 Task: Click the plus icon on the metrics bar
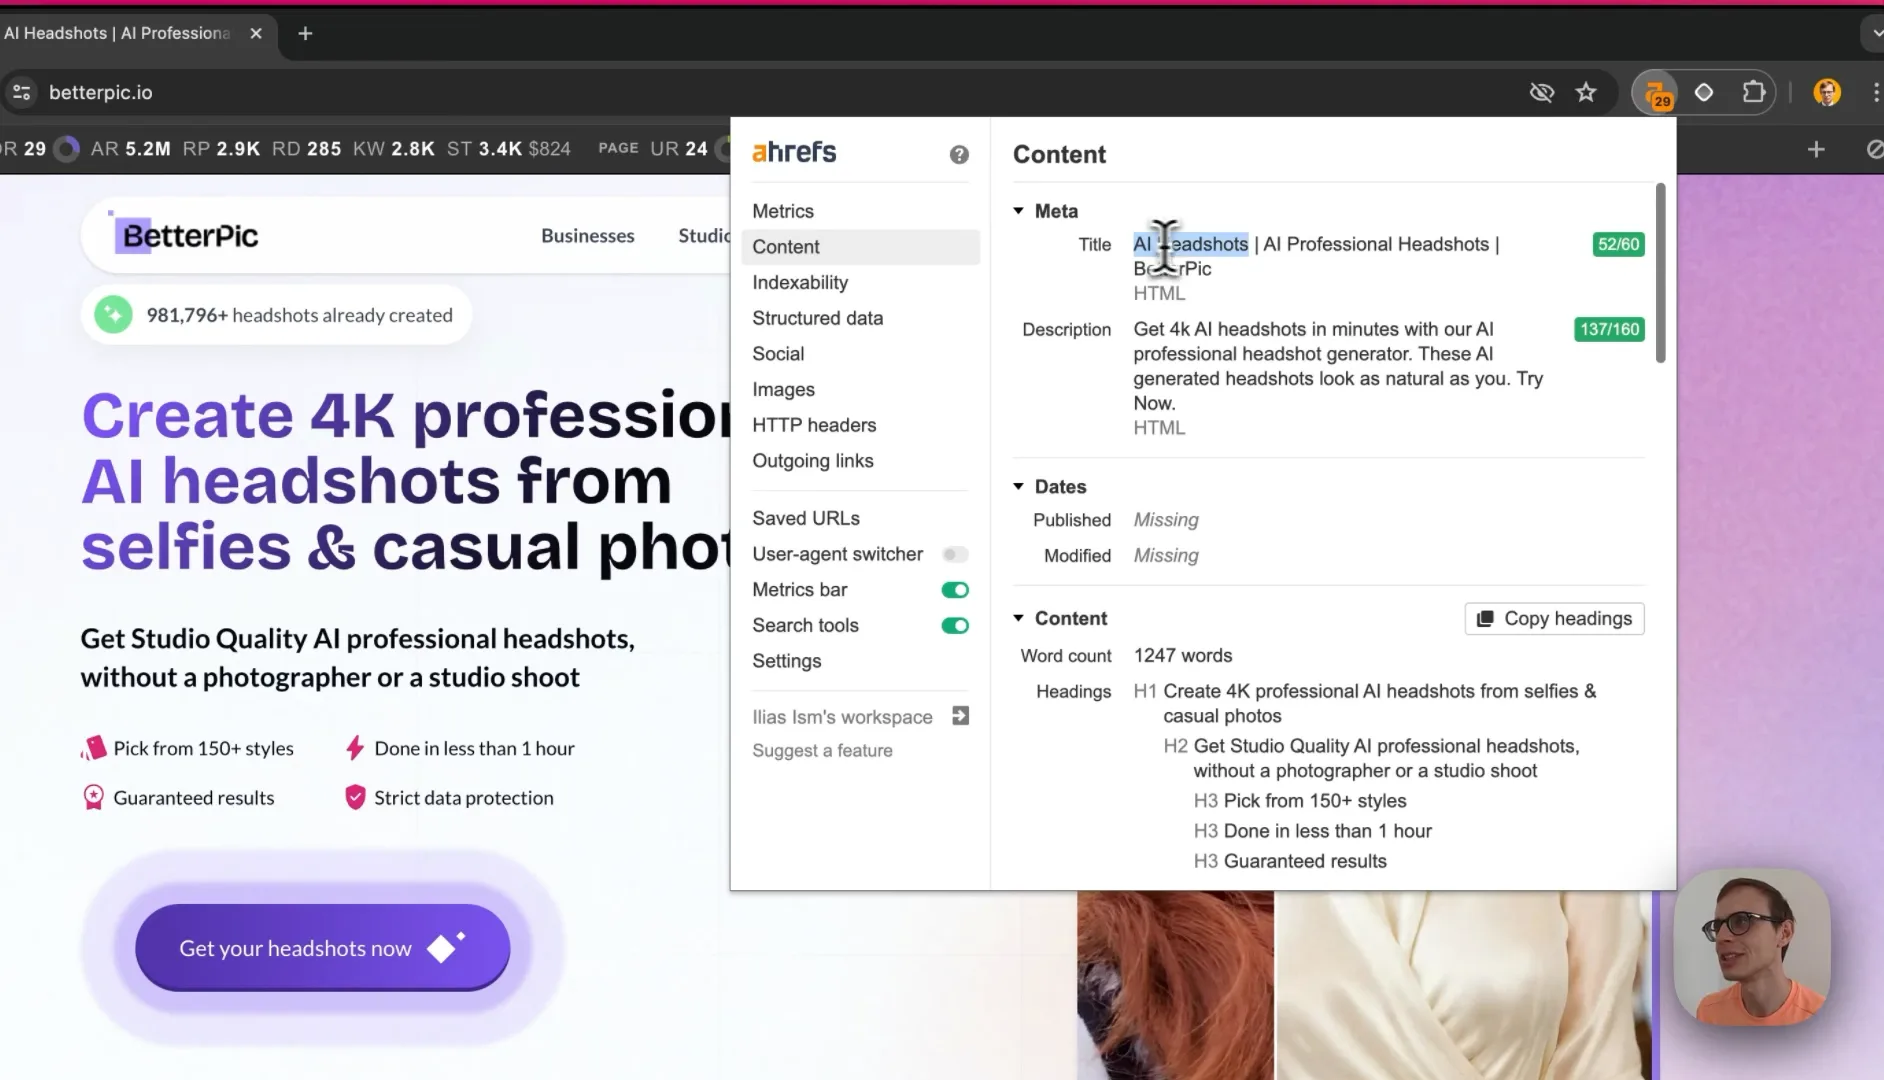click(x=1816, y=149)
